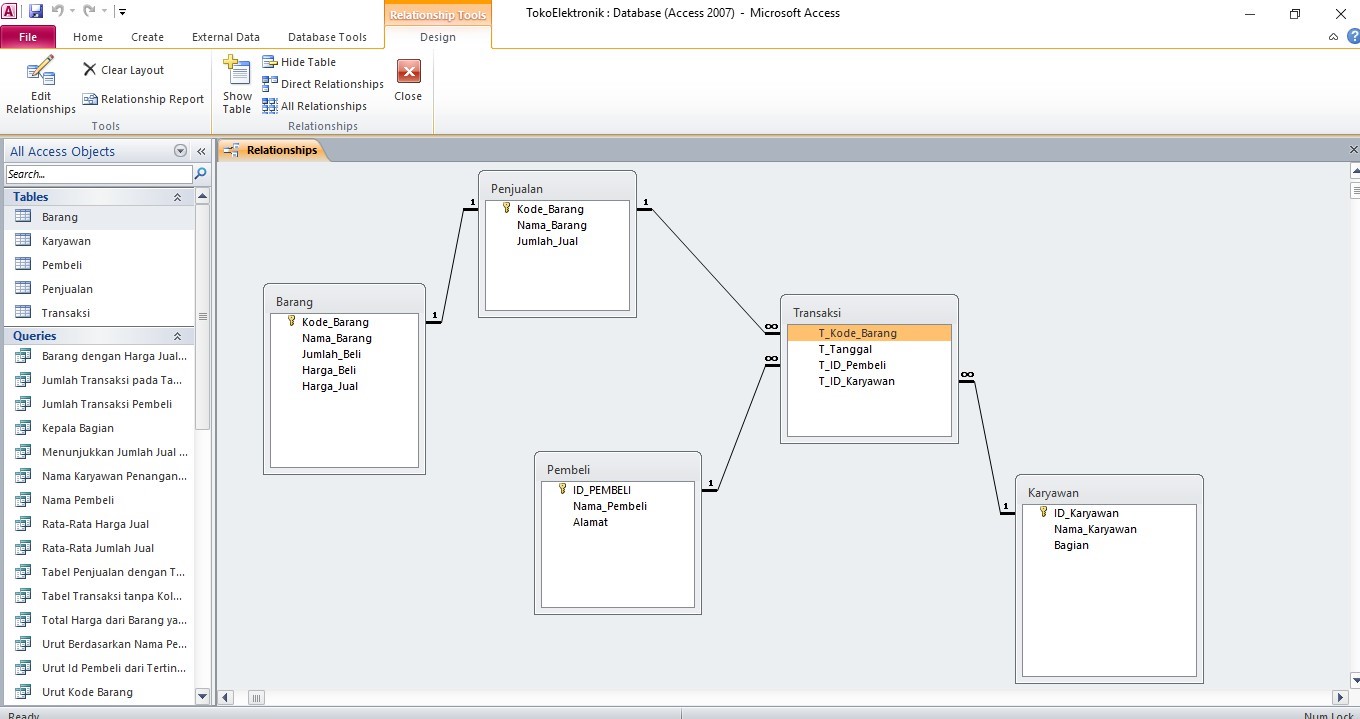Viewport: 1360px width, 719px height.
Task: Open Microsoft Access Help icon
Action: click(x=1353, y=36)
